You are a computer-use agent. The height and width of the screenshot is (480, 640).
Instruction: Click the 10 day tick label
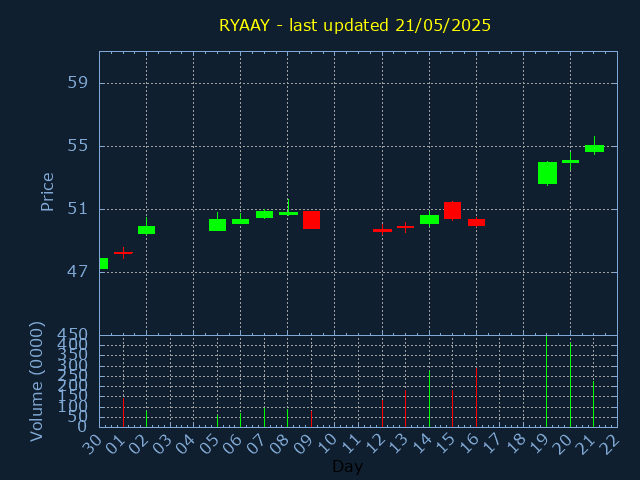point(328,444)
